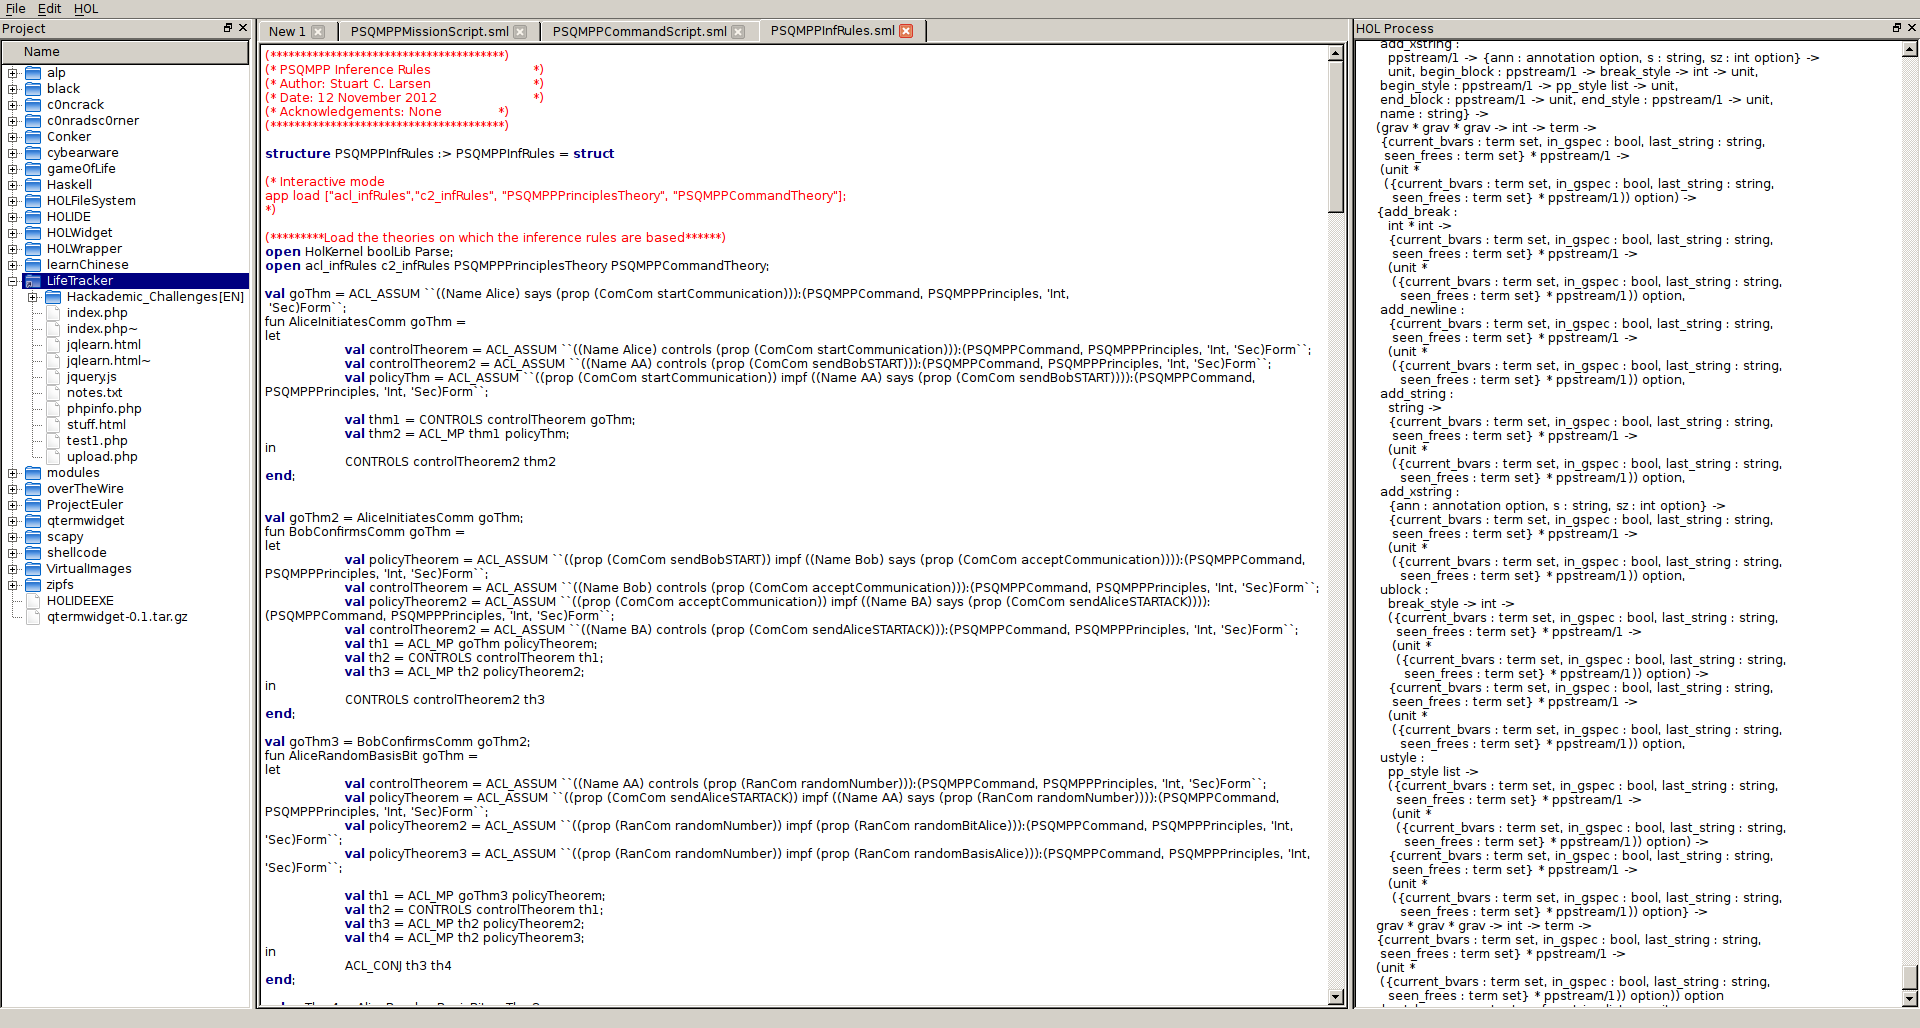Click HOL Process scrollbar down arrow

pyautogui.click(x=1909, y=998)
